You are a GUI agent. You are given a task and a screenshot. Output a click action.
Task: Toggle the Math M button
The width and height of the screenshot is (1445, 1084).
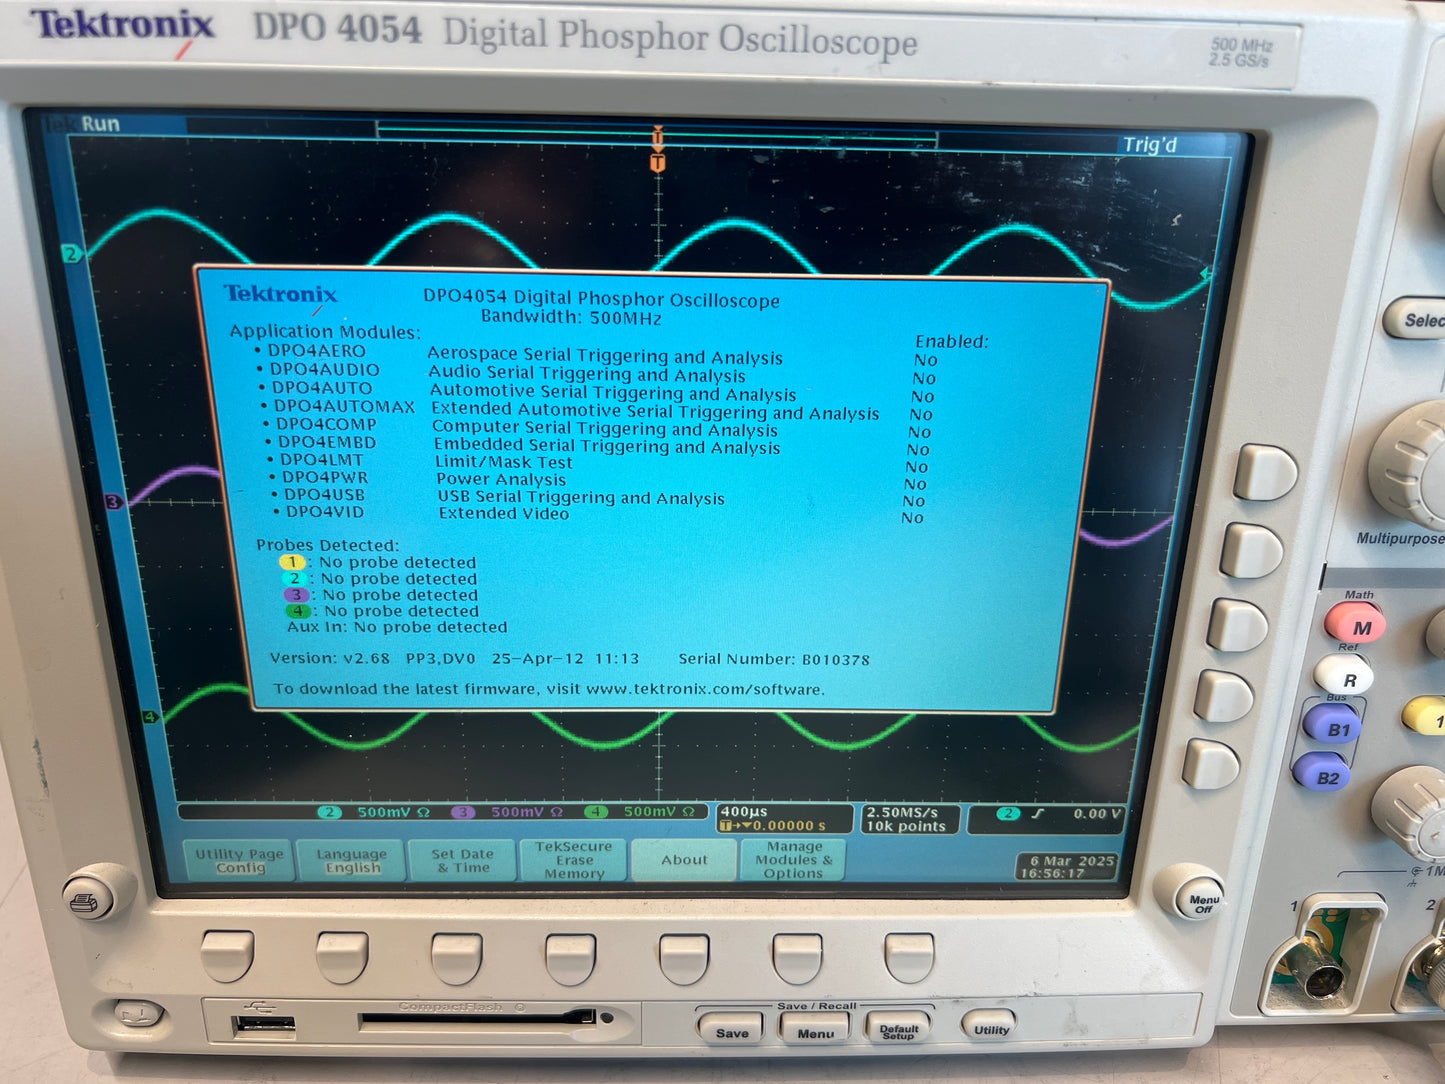point(1355,625)
